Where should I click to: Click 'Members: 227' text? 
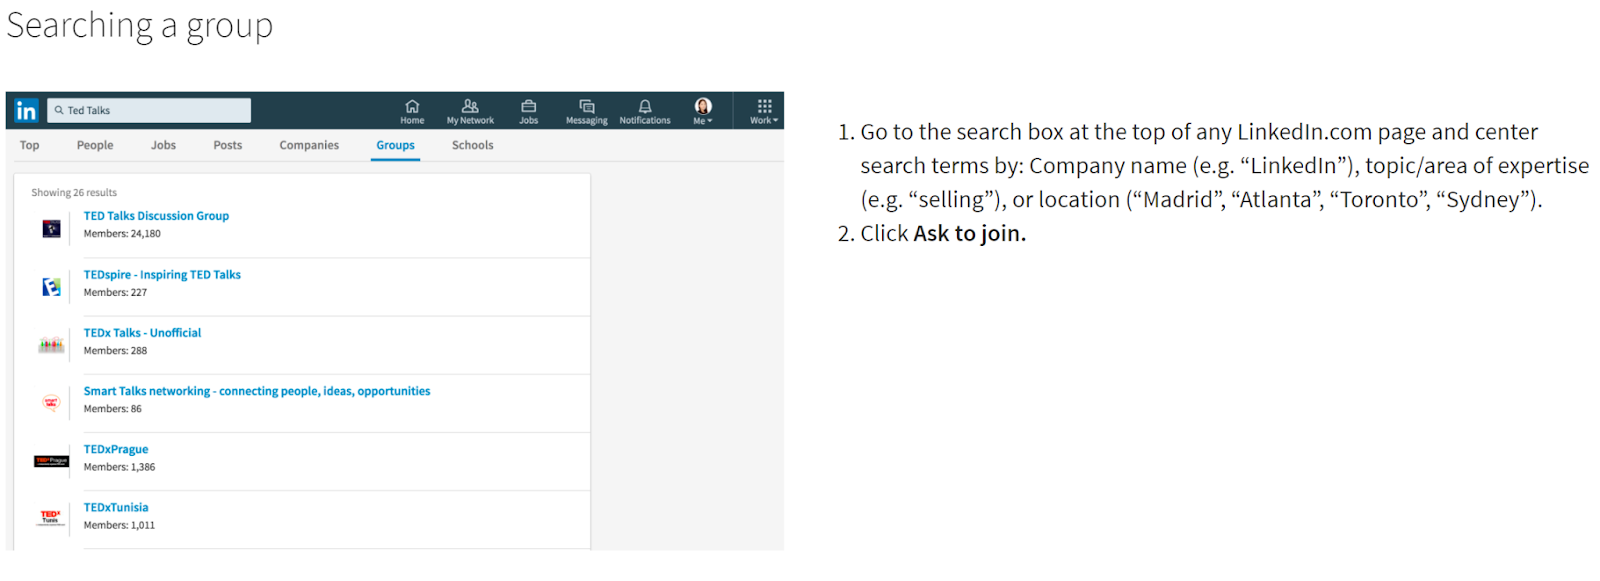tap(115, 293)
